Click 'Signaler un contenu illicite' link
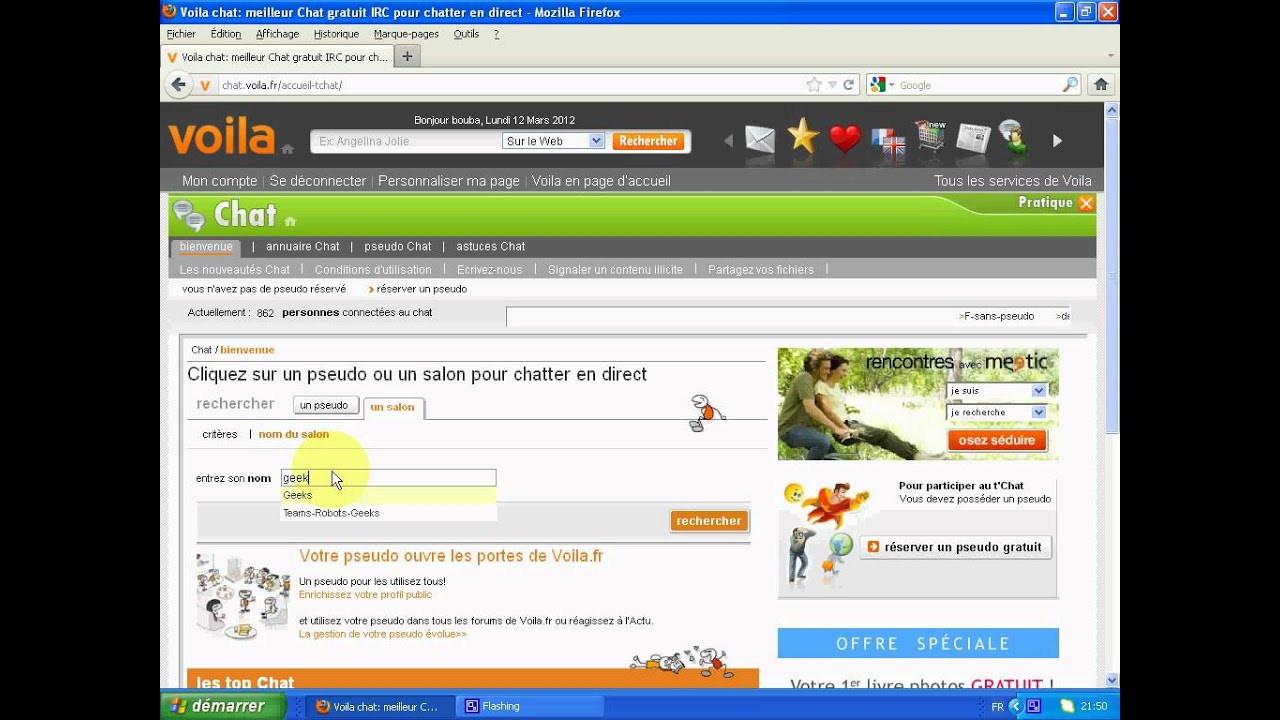This screenshot has width=1280, height=720. [615, 270]
